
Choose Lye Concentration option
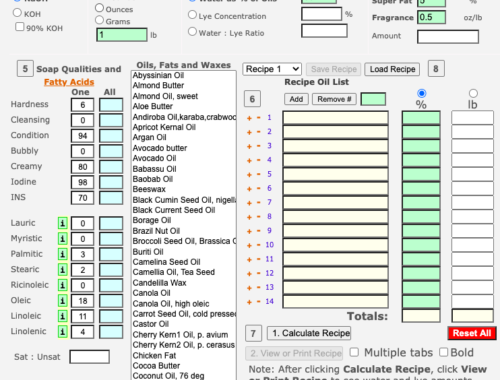[x=192, y=15]
